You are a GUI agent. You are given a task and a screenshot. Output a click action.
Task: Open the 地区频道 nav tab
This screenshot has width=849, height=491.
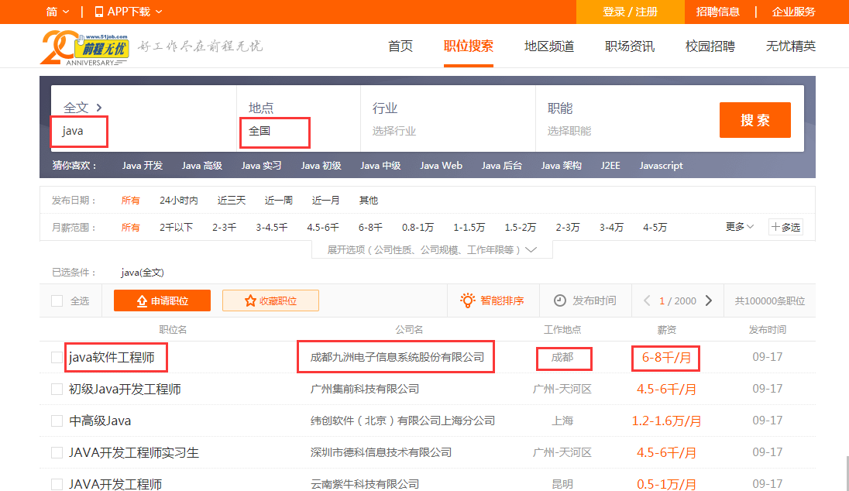tap(549, 46)
